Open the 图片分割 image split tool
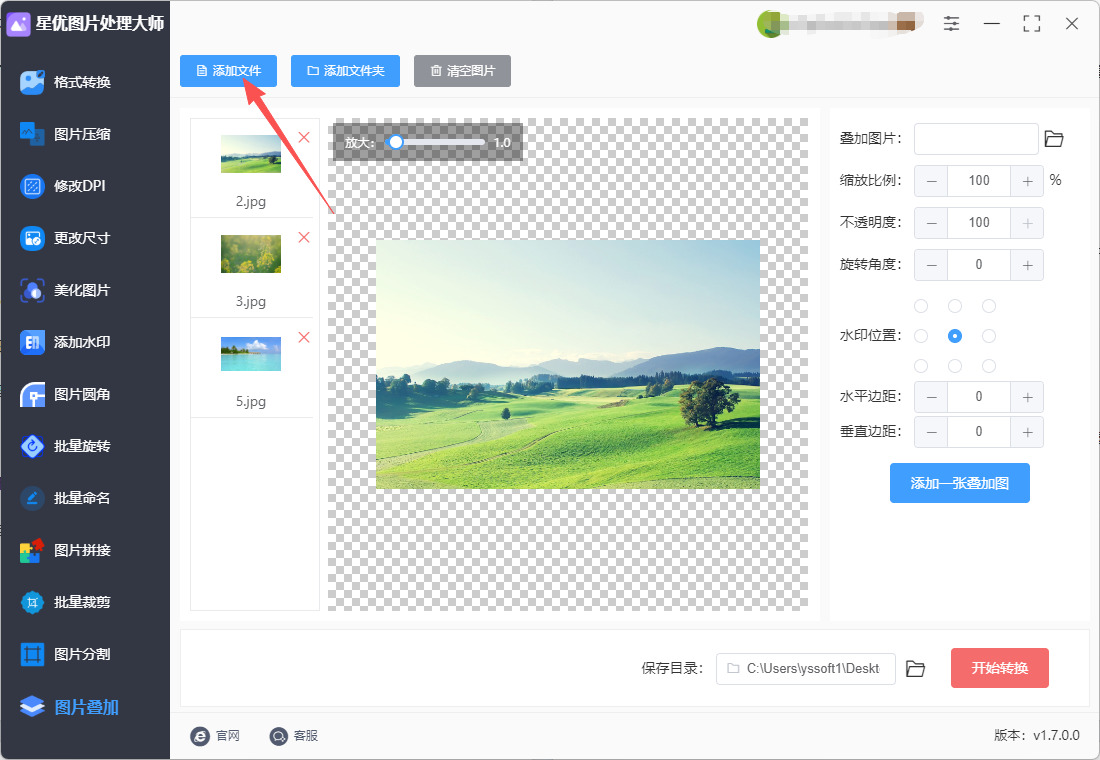 click(66, 654)
